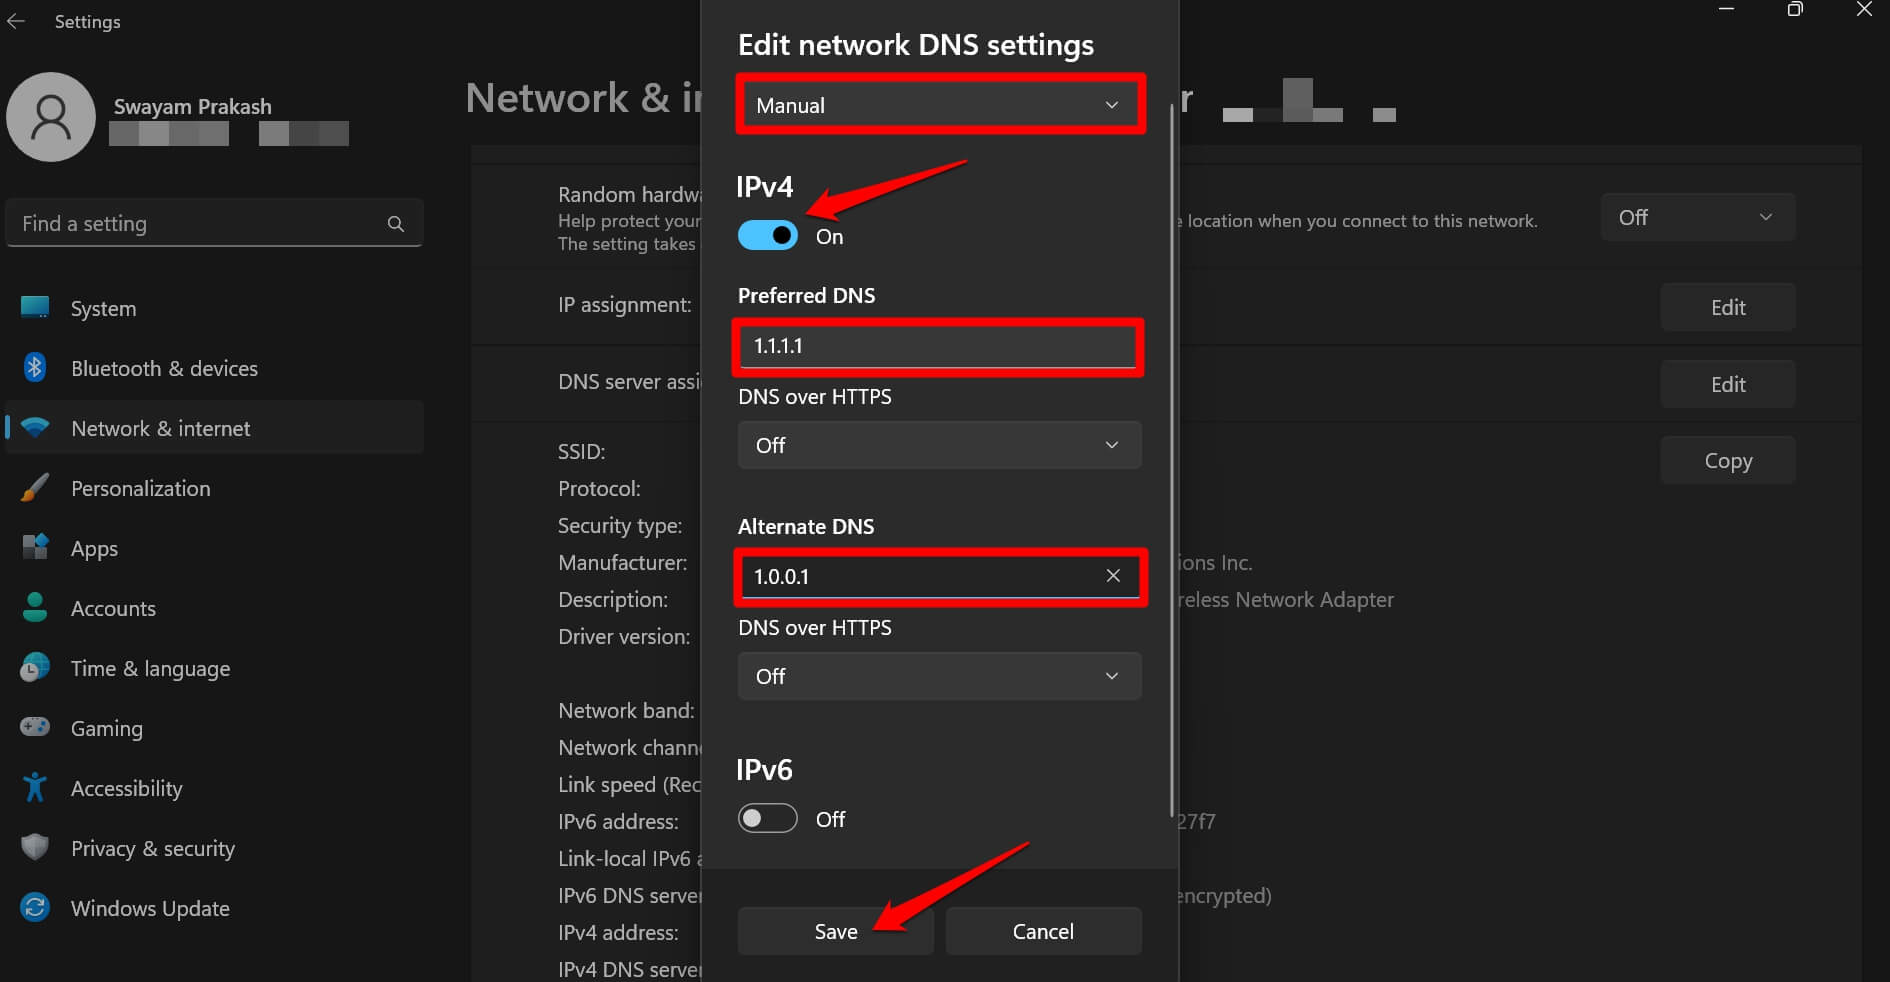Image resolution: width=1890 pixels, height=982 pixels.
Task: Toggle IPv4 off
Action: [767, 235]
